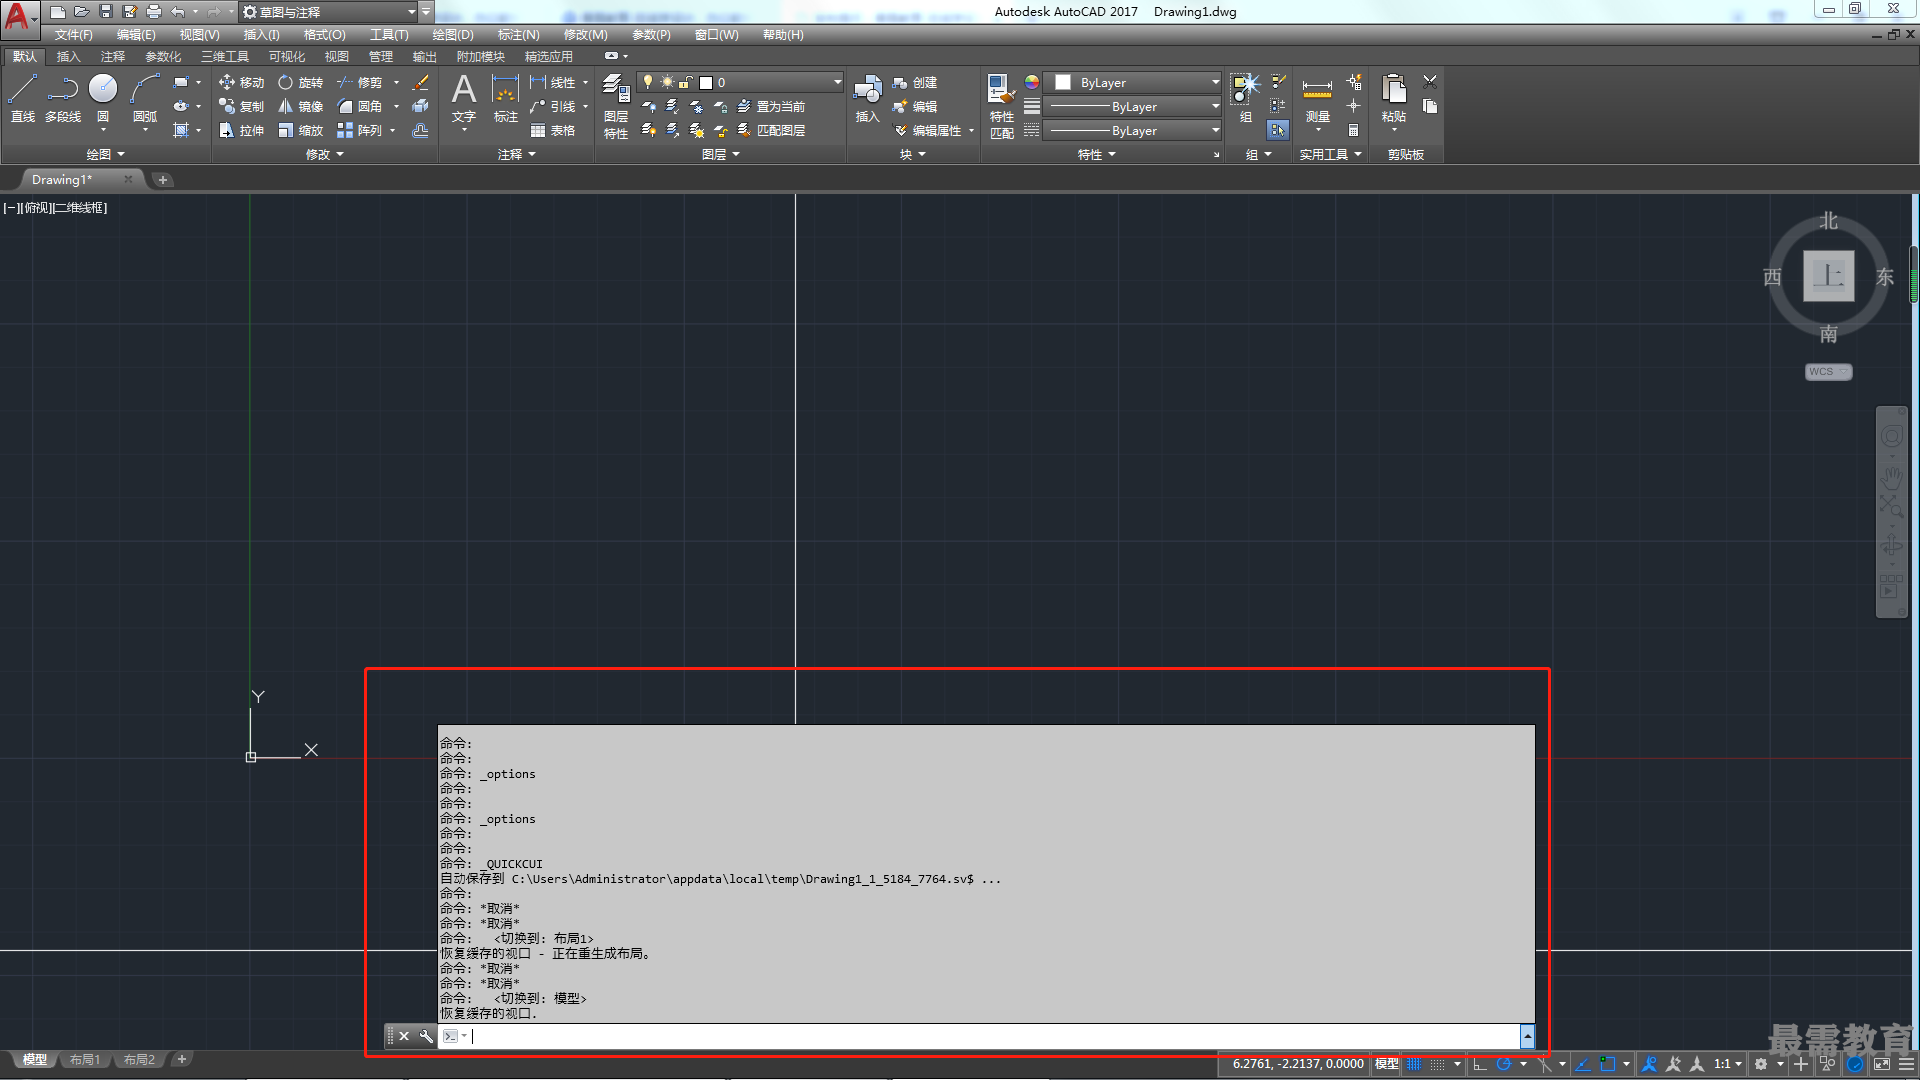Click Set Current (置为当前) layer button
The height and width of the screenshot is (1080, 1920).
[771, 106]
